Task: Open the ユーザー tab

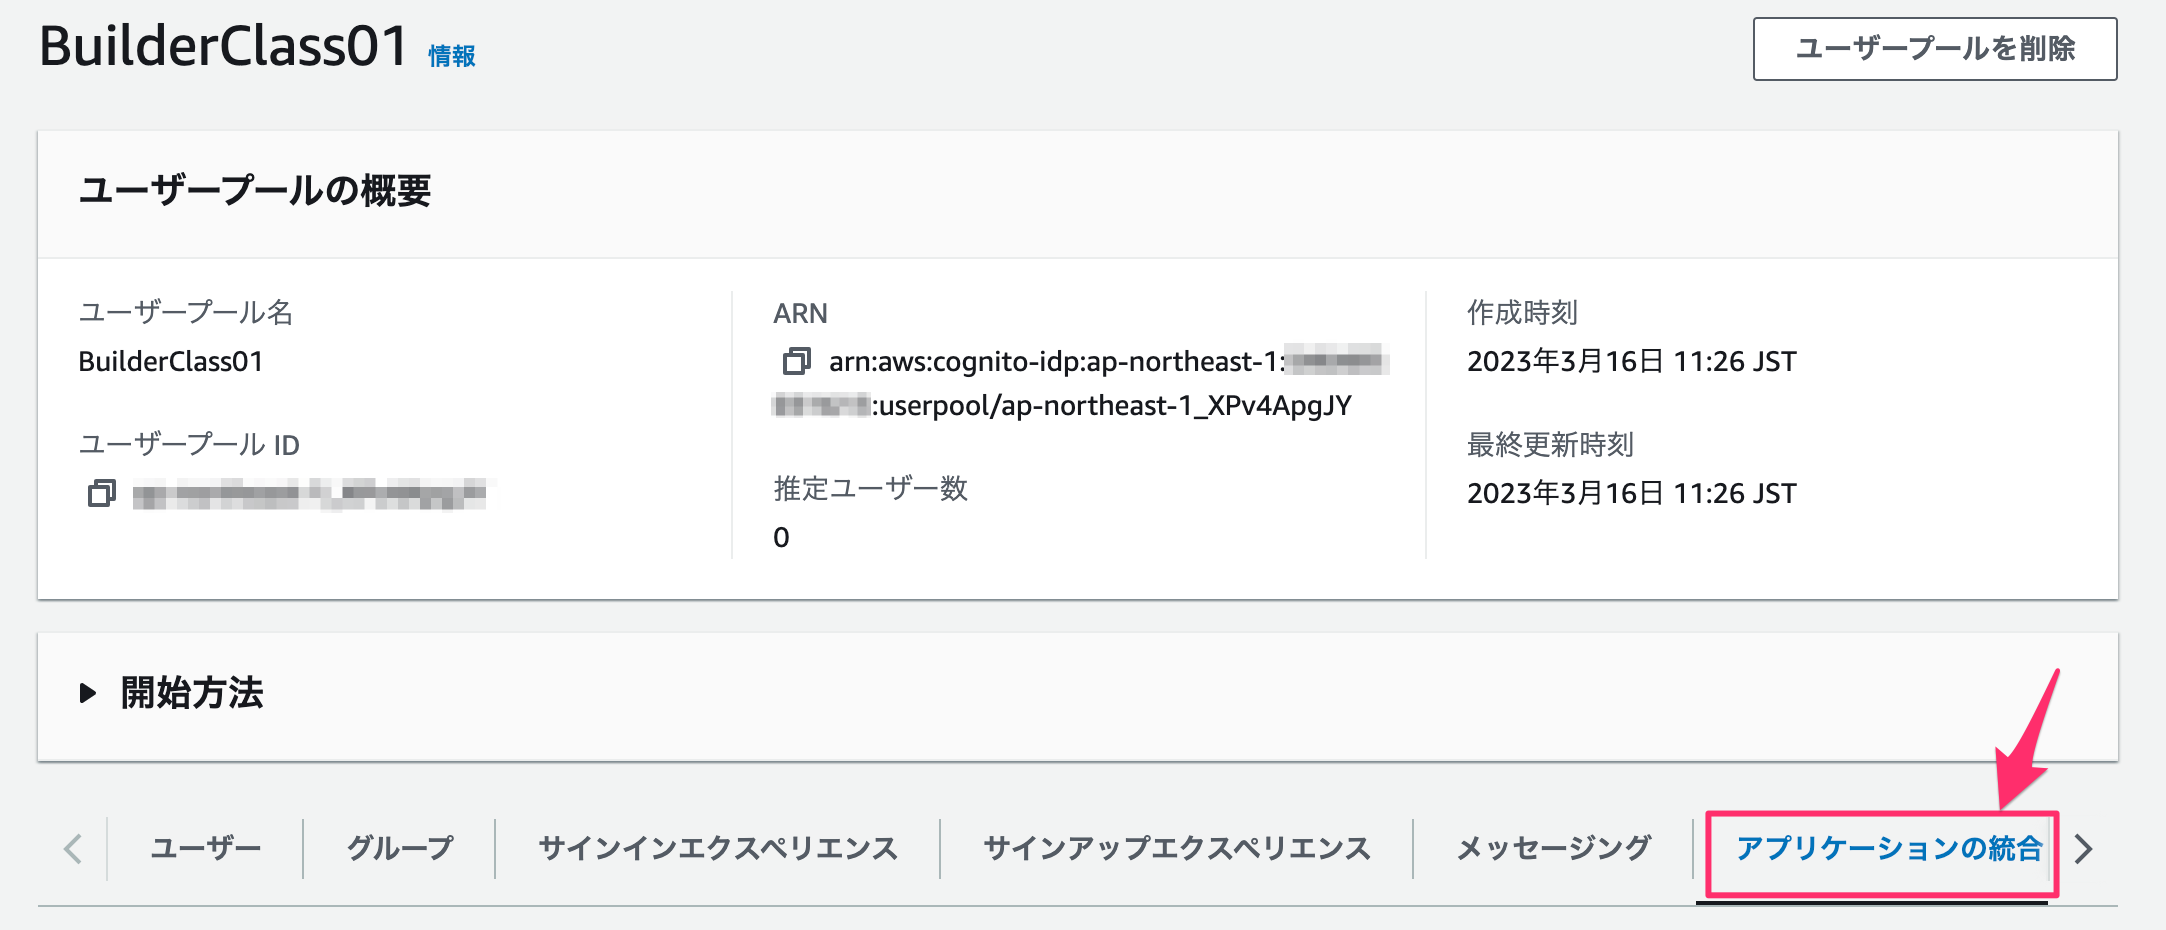Action: 205,848
